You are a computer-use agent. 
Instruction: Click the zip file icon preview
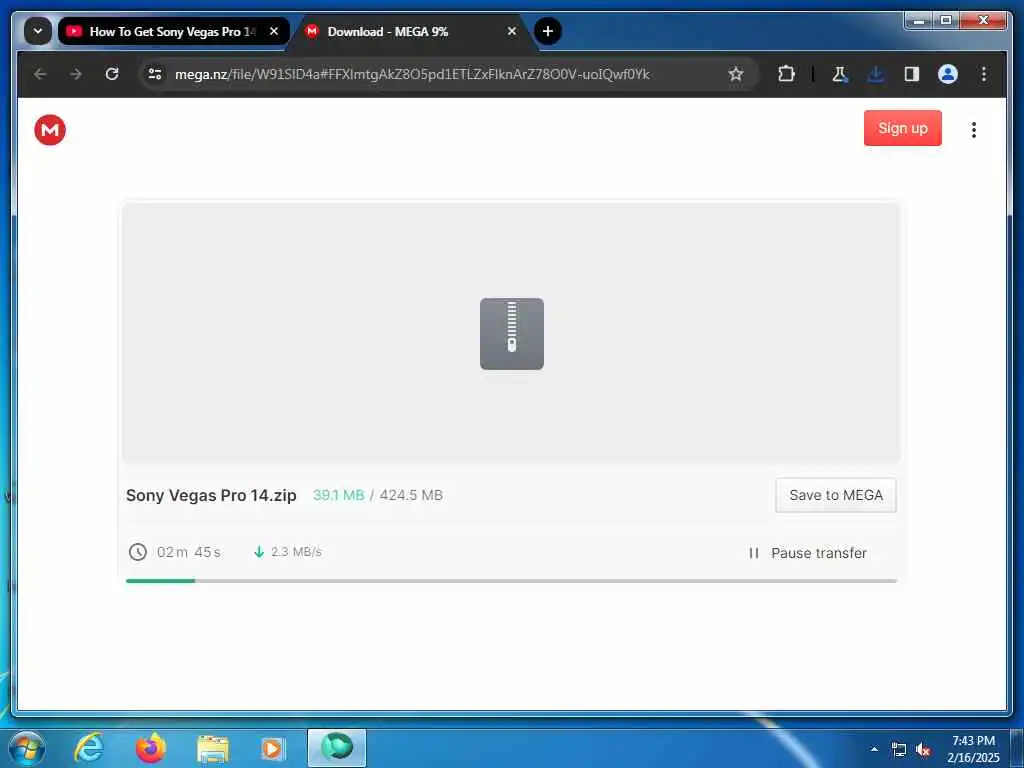pyautogui.click(x=511, y=334)
